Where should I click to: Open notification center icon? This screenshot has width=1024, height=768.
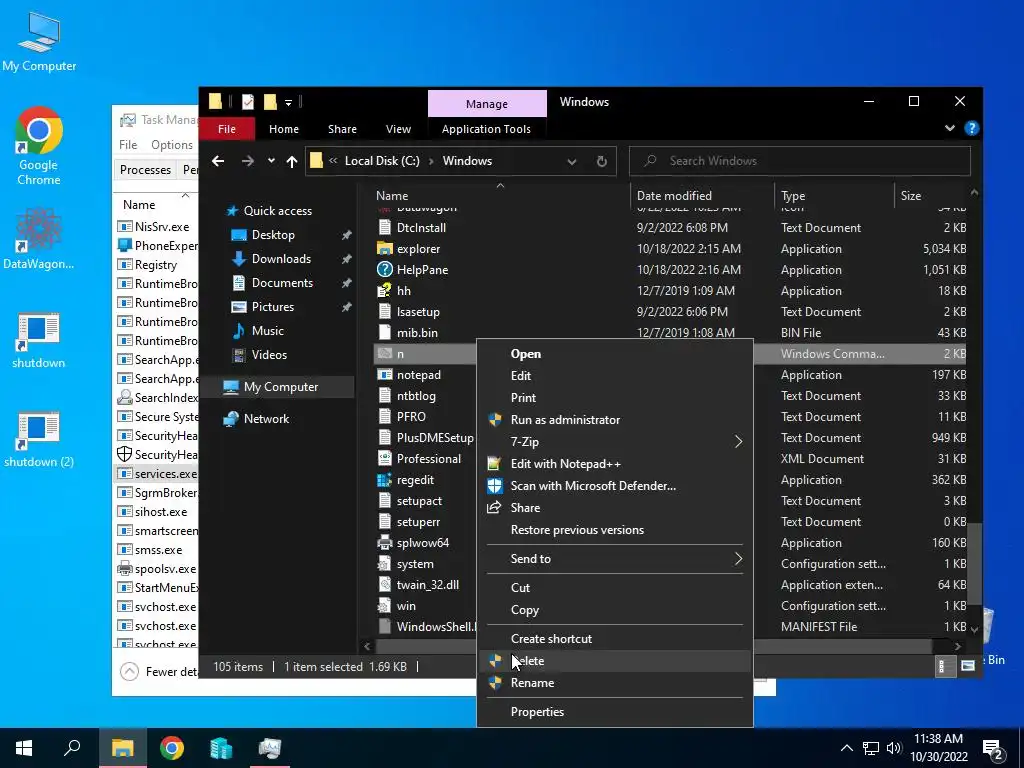[x=993, y=748]
